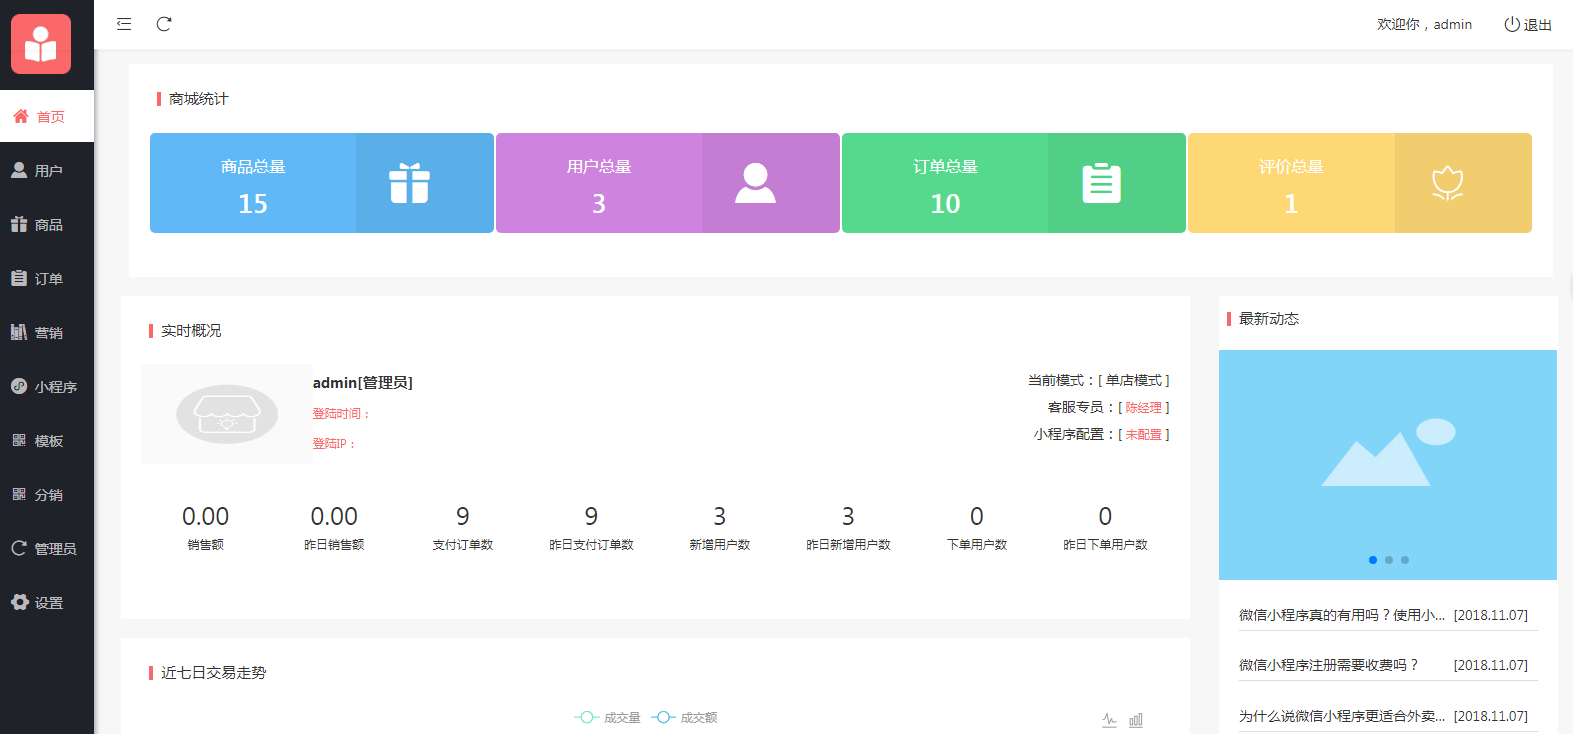The height and width of the screenshot is (734, 1573).
Task: Click the 商品总量 15 statistic card
Action: 322,183
